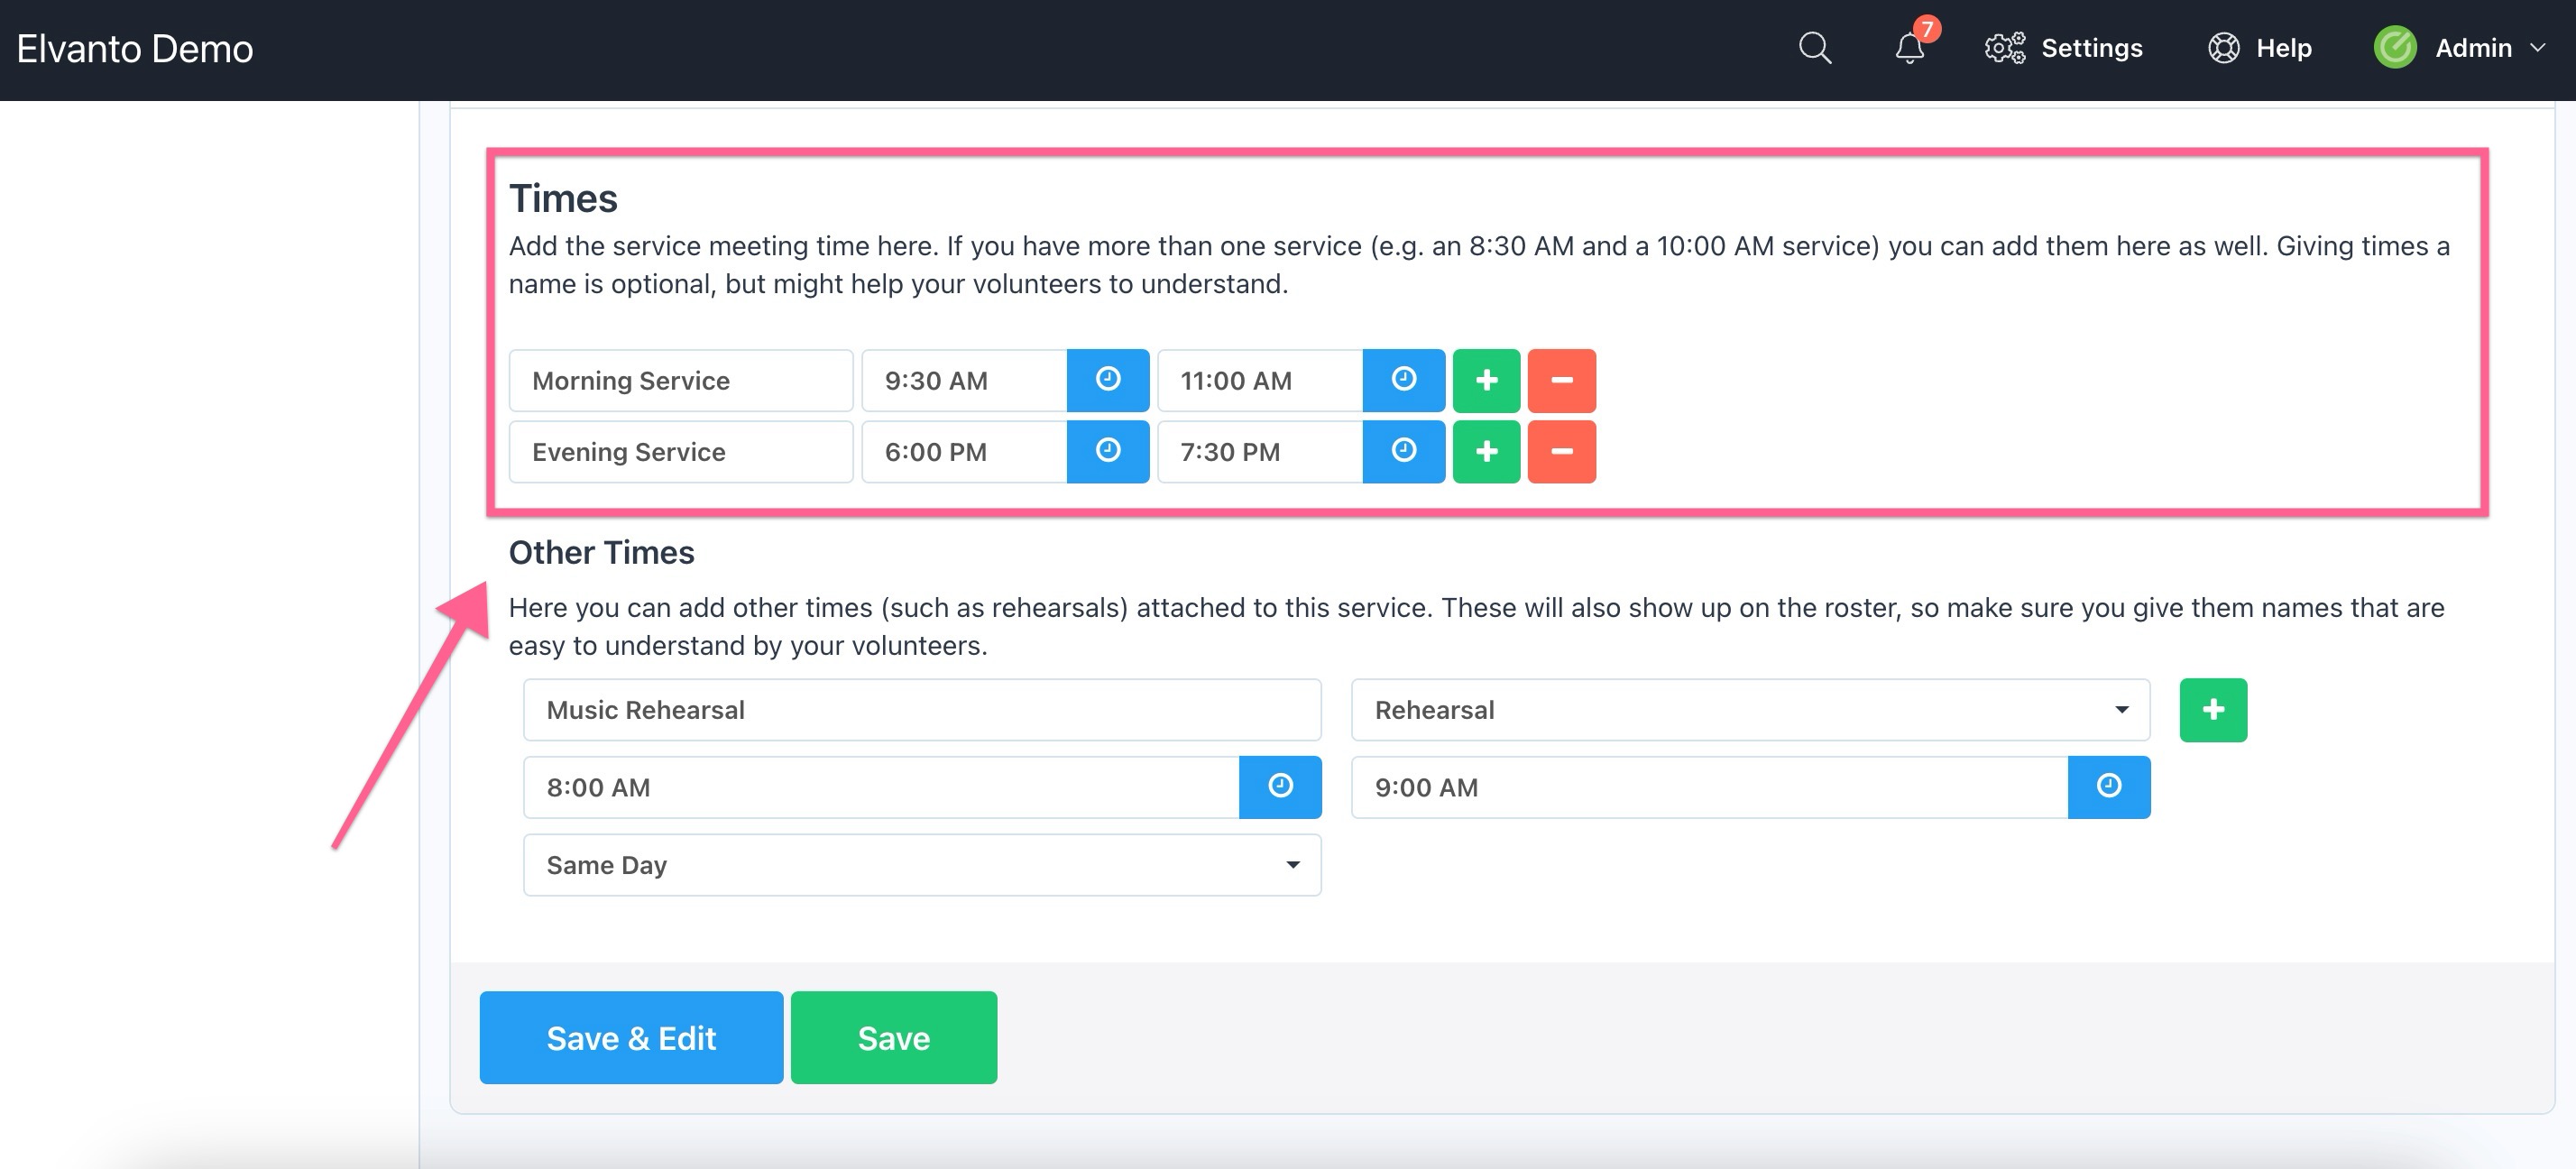
Task: Edit the 9:00 AM rehearsal end field
Action: (x=1709, y=787)
